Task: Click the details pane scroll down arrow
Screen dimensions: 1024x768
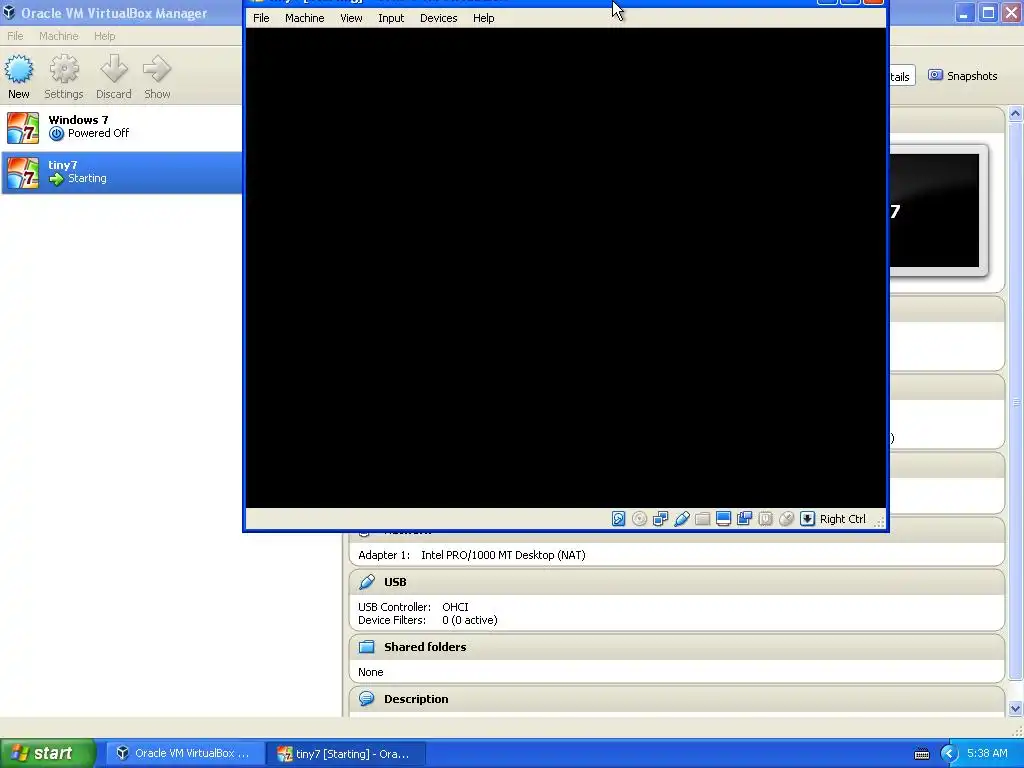Action: (1016, 708)
